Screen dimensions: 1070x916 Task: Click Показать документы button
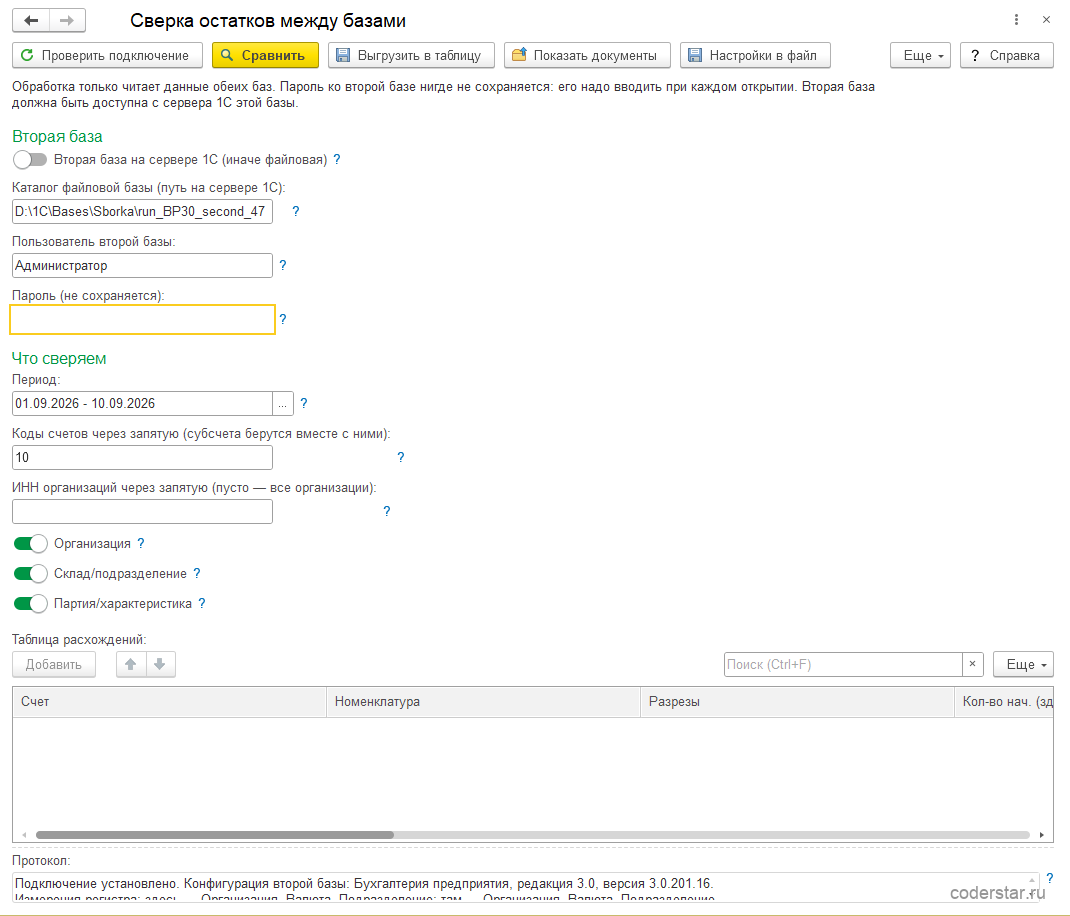pyautogui.click(x=588, y=55)
